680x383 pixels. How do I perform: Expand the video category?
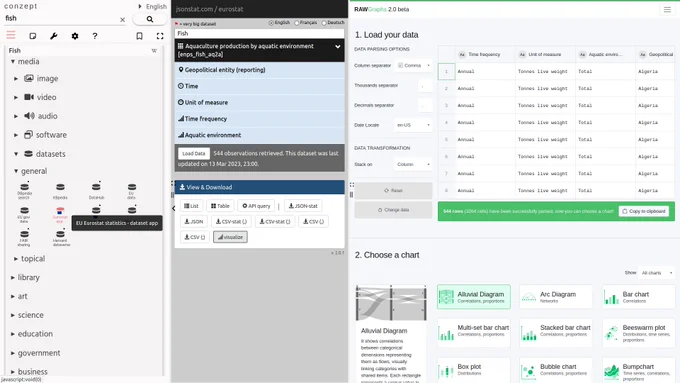click(16, 97)
